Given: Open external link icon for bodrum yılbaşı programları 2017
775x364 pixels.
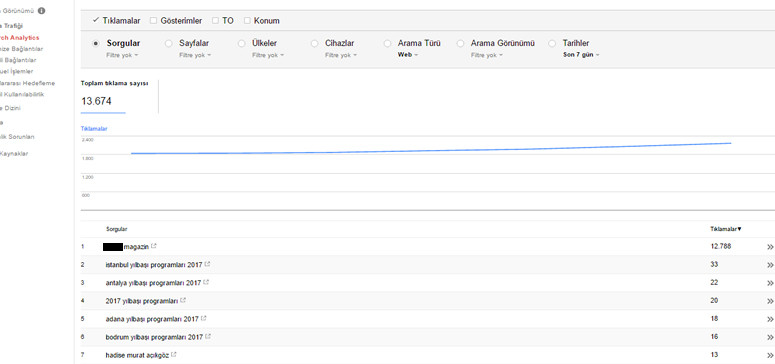Looking at the screenshot, I should click(x=208, y=336).
